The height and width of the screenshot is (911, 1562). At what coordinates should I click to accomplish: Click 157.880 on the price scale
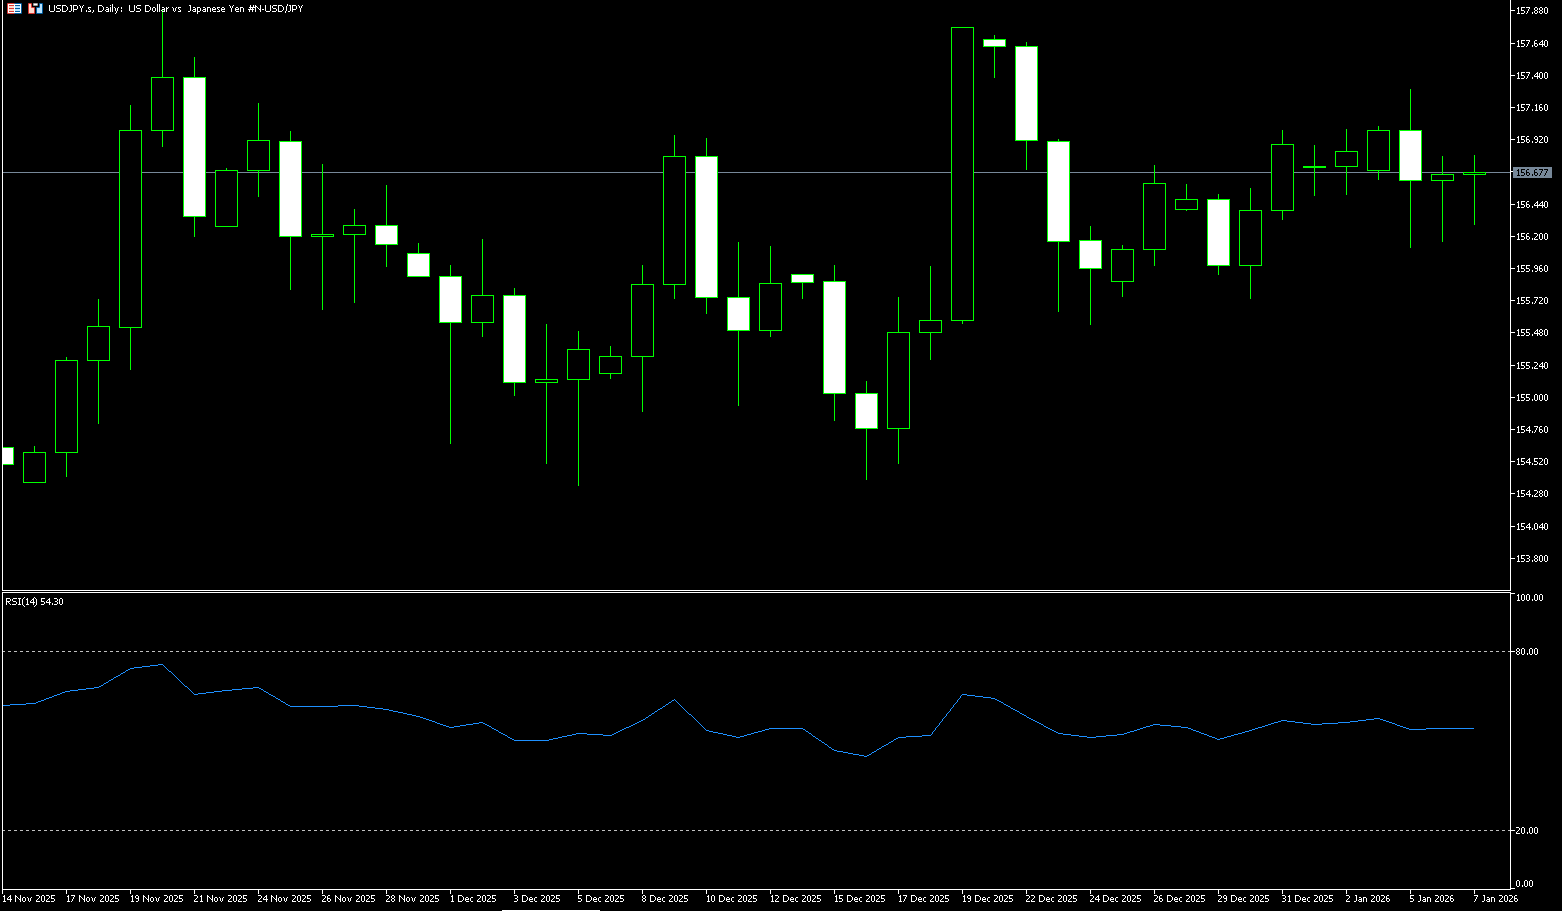(1532, 11)
